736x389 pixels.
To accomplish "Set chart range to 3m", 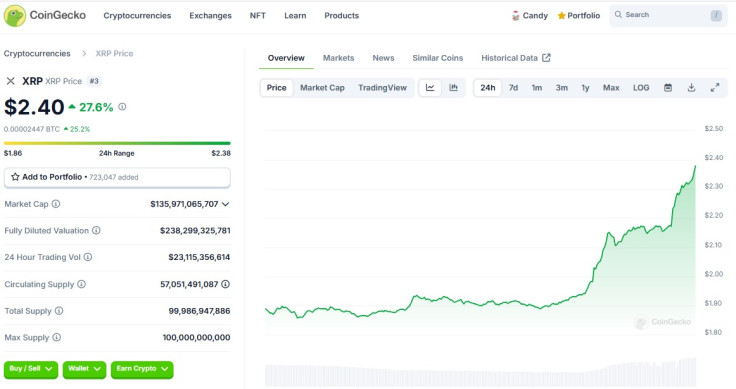I will coord(562,88).
